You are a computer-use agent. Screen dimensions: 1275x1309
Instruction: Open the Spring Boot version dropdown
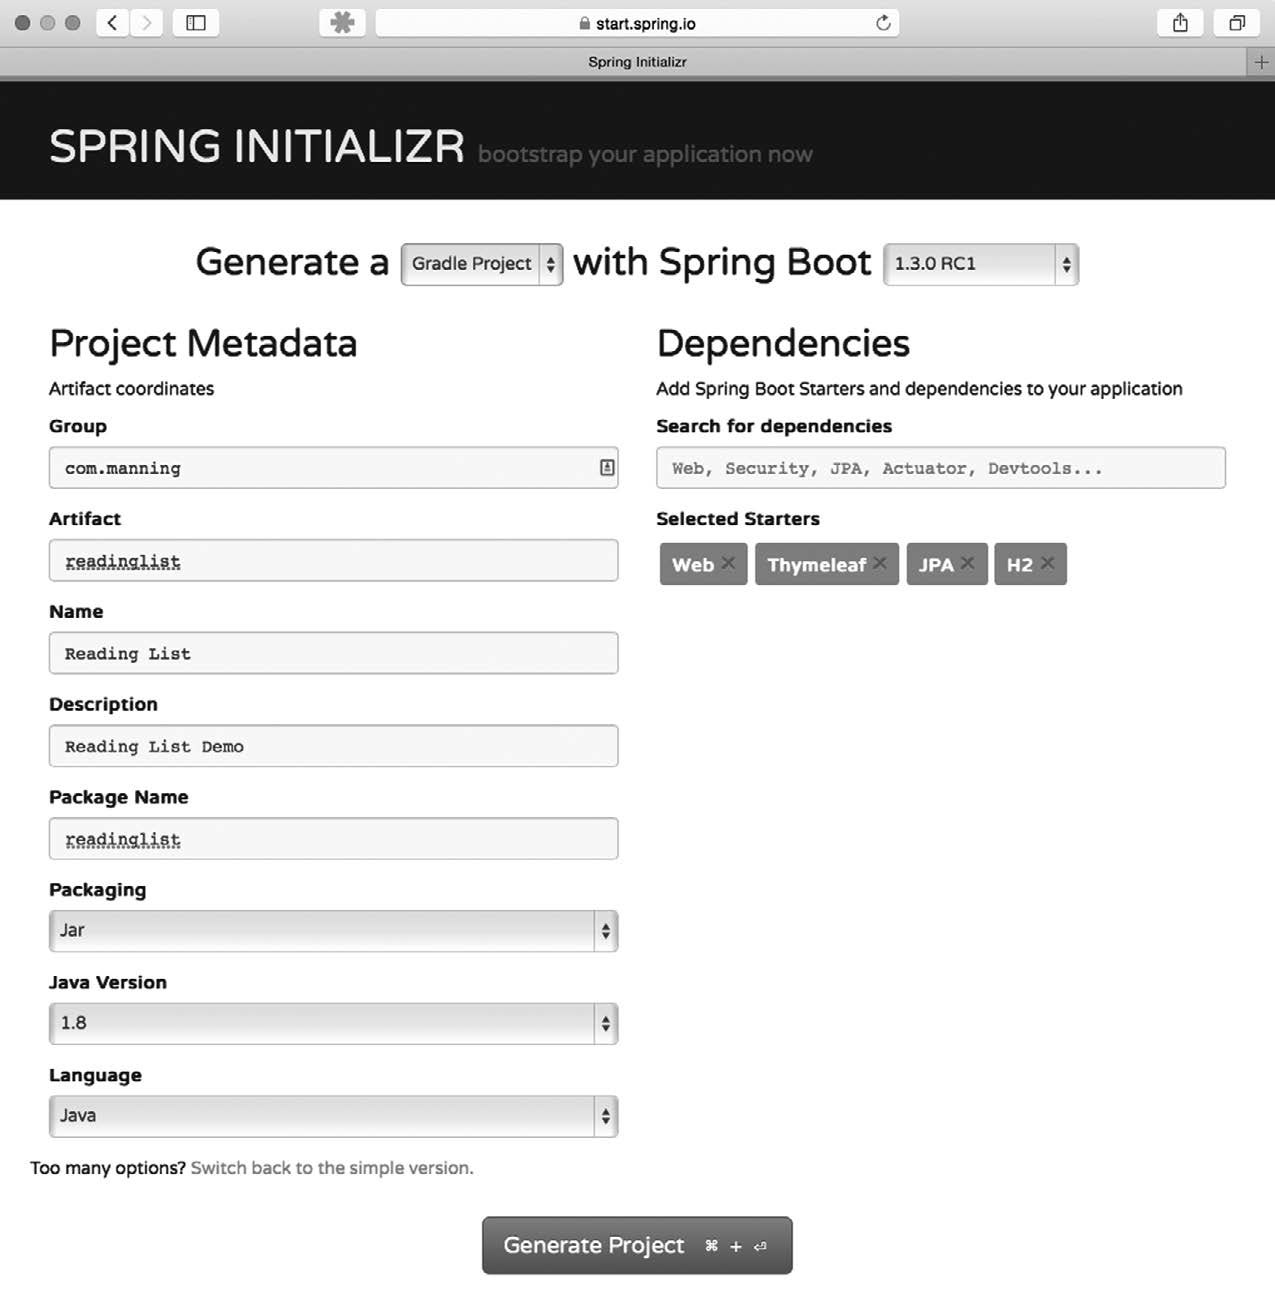[980, 264]
